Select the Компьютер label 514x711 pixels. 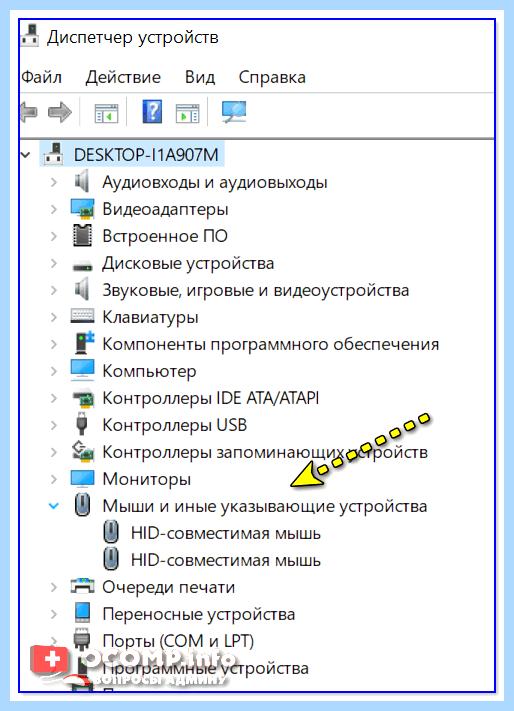point(149,371)
